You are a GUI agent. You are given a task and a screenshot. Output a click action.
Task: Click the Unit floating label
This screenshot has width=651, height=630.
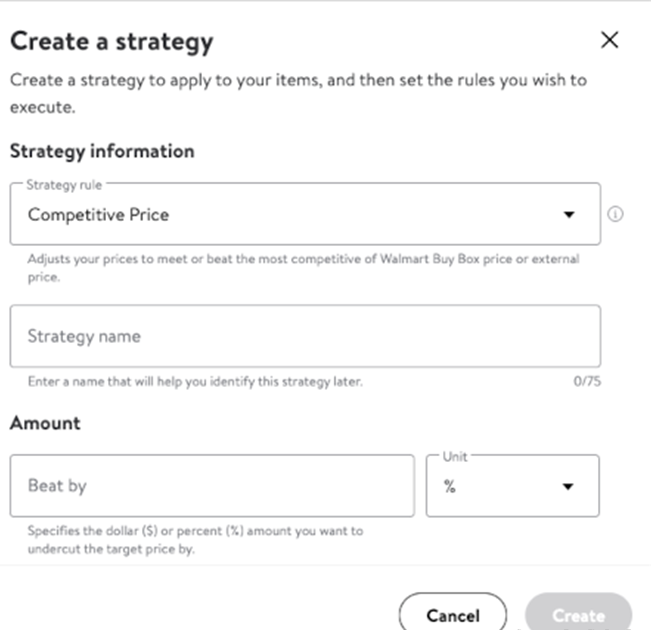coord(455,456)
